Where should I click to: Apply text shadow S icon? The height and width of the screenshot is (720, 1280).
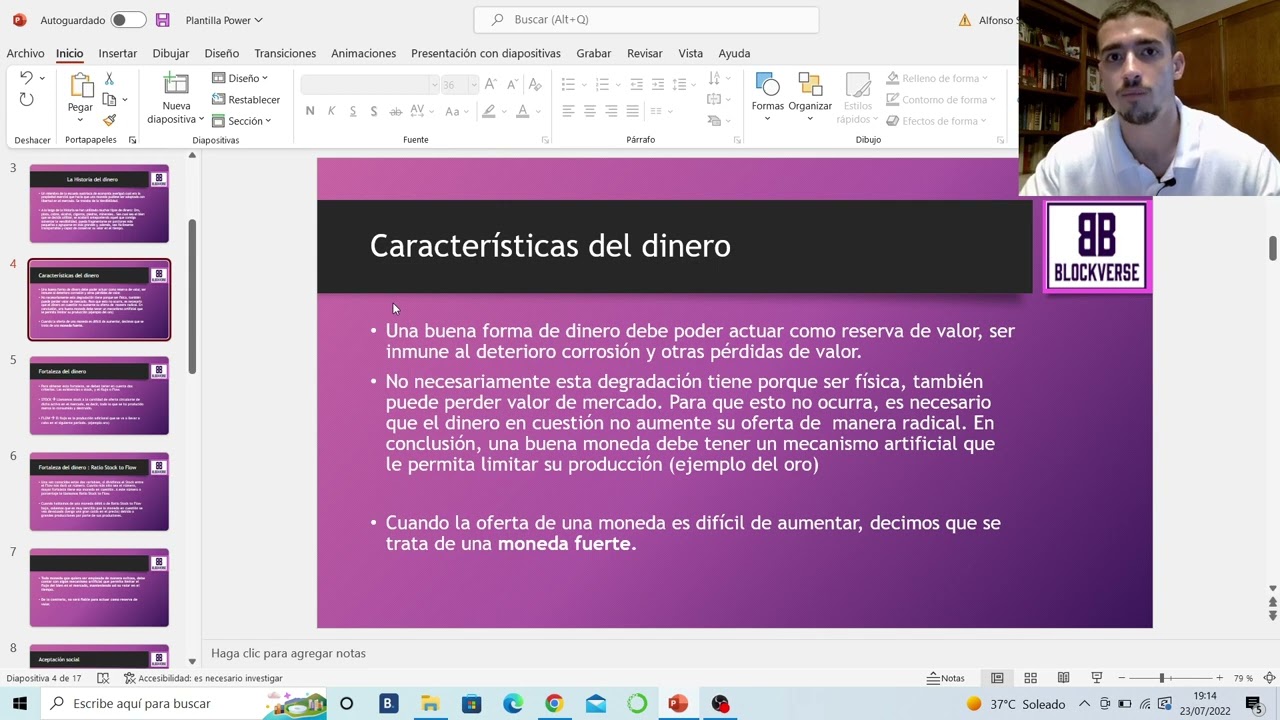(x=373, y=111)
